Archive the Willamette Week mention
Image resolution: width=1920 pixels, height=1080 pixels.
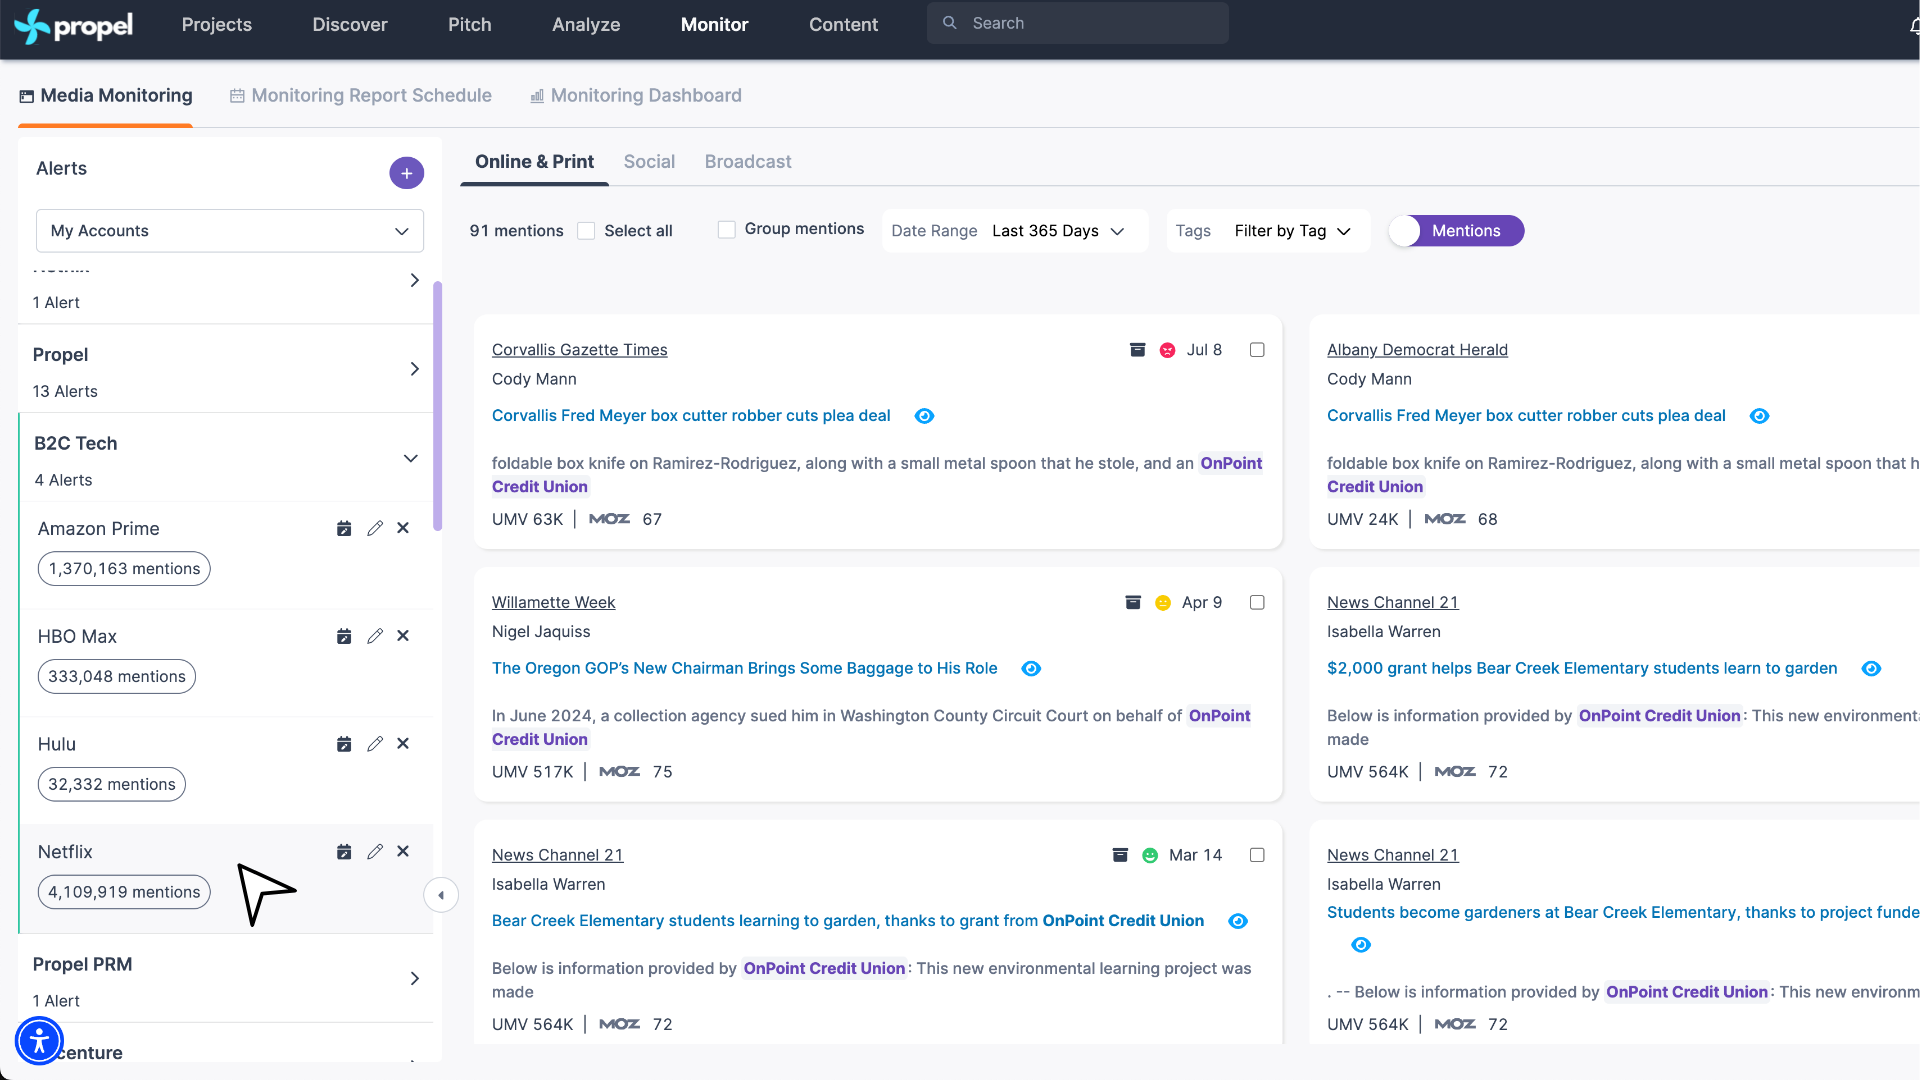point(1133,603)
